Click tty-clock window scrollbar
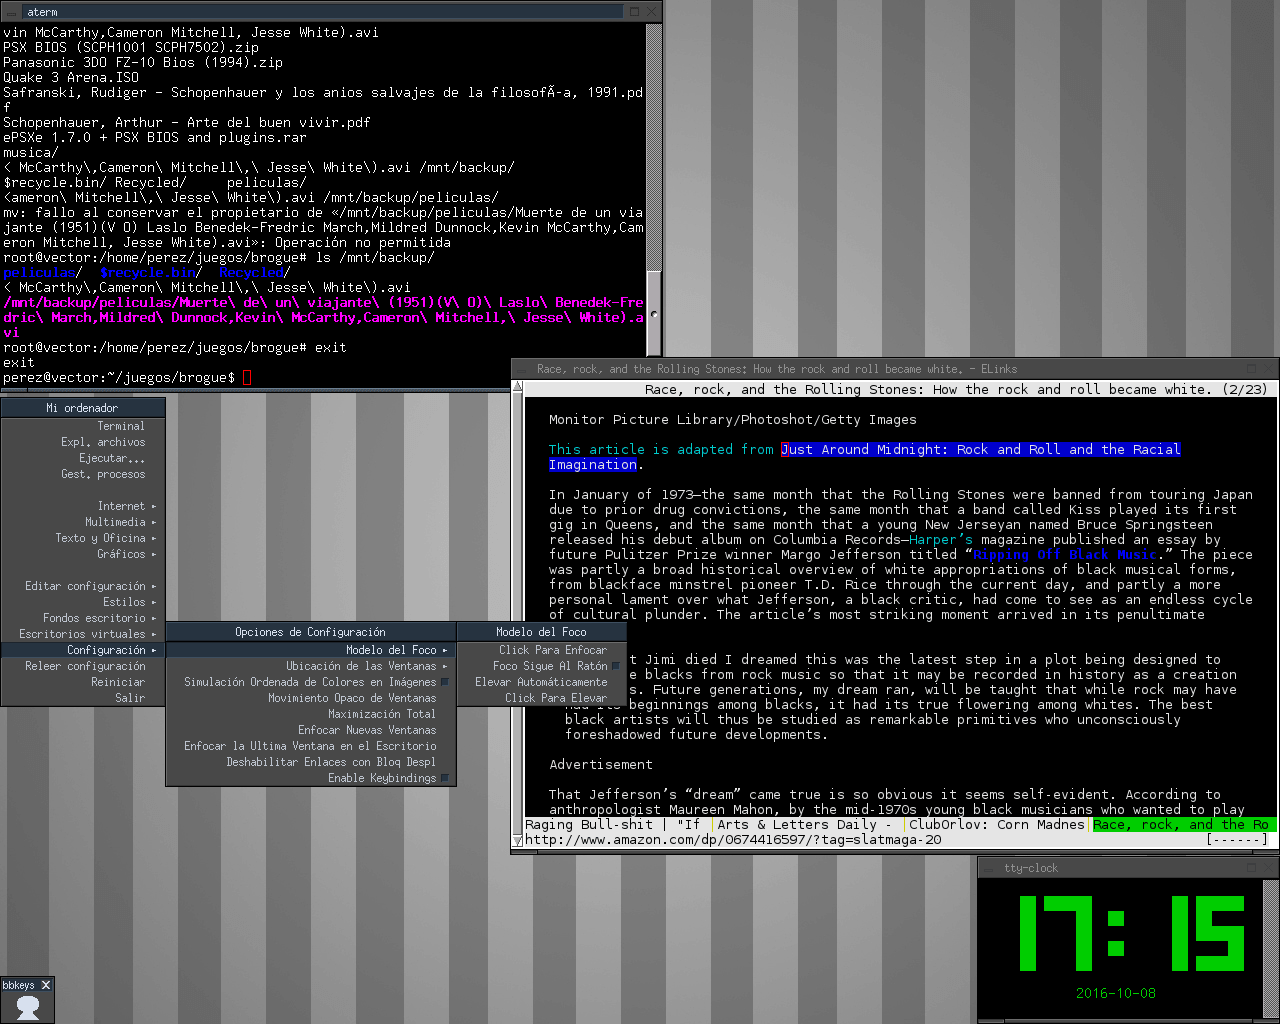1280x1024 pixels. tap(1270, 949)
